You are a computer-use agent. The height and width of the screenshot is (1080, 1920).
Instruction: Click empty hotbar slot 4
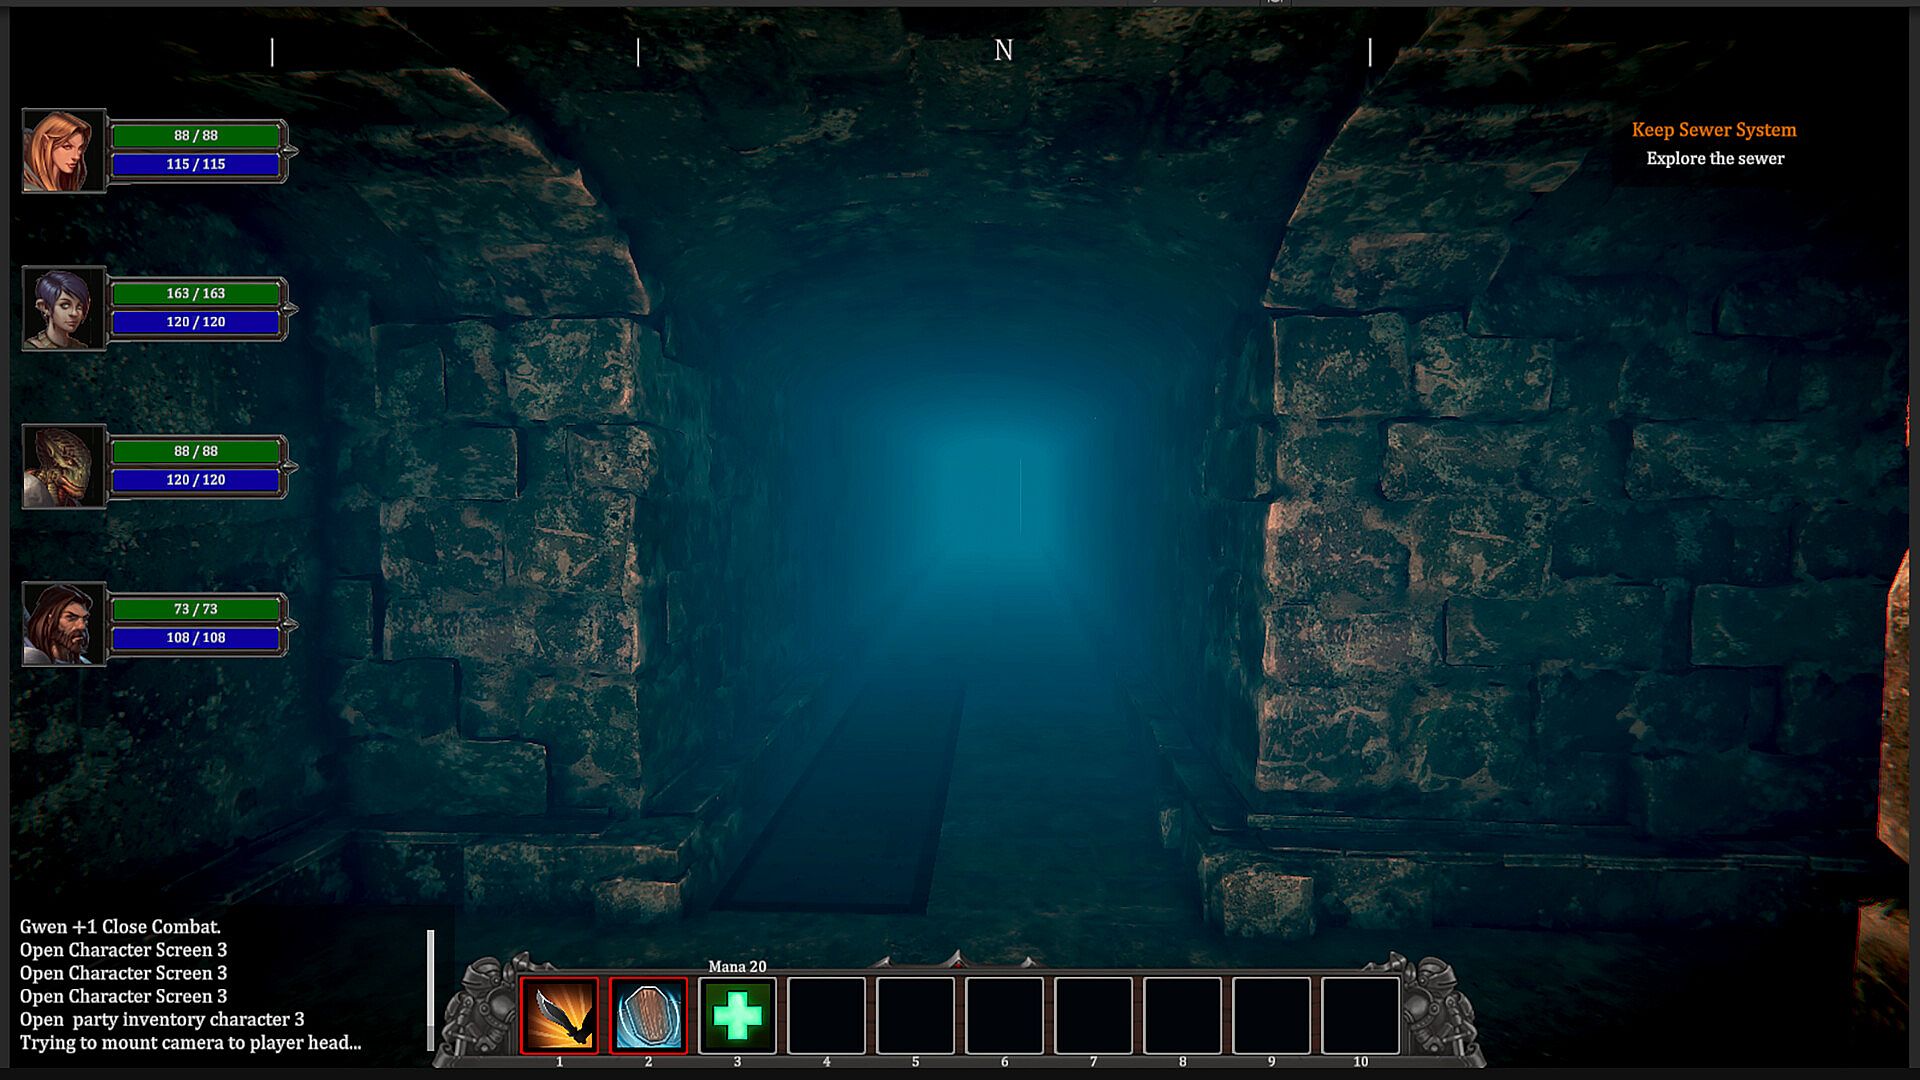click(826, 1015)
